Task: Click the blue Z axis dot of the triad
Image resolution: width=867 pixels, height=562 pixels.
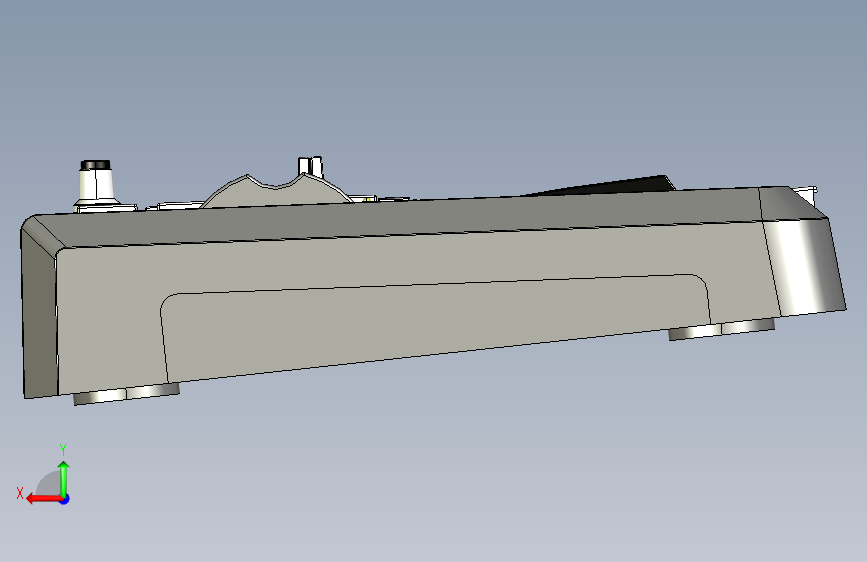Action: coord(65,499)
